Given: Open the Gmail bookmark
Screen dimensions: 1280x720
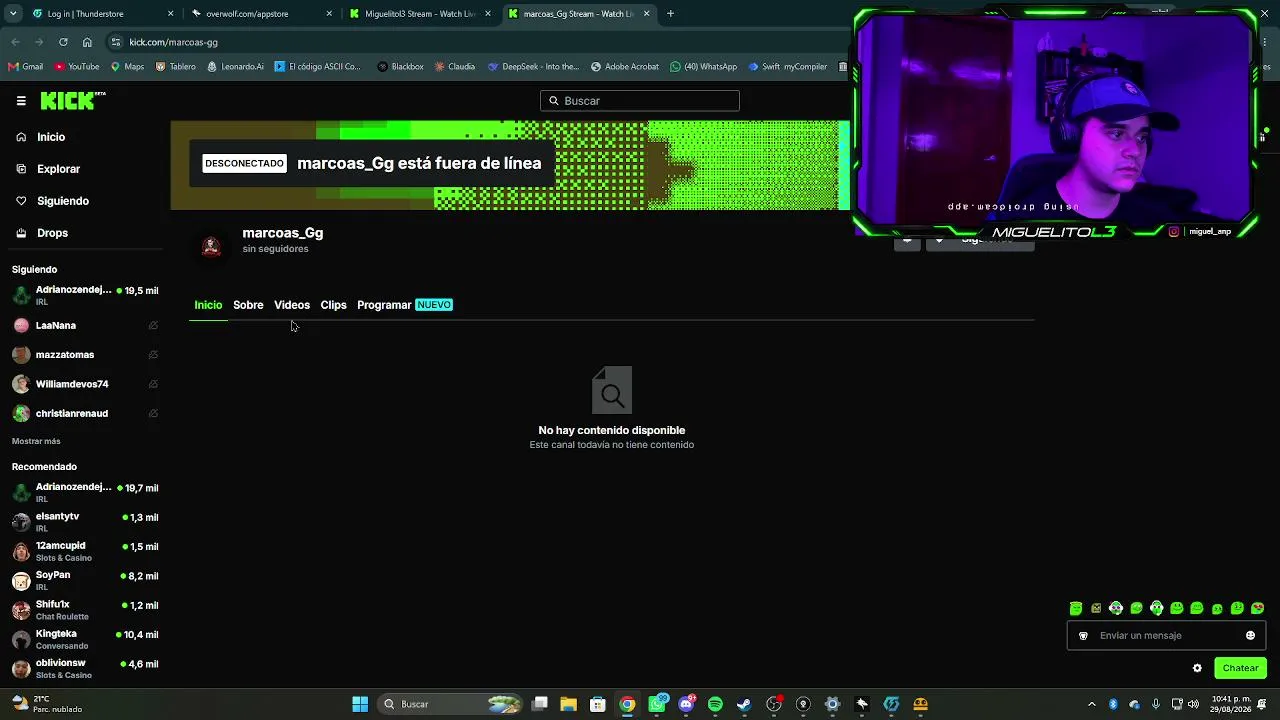Looking at the screenshot, I should coord(25,67).
